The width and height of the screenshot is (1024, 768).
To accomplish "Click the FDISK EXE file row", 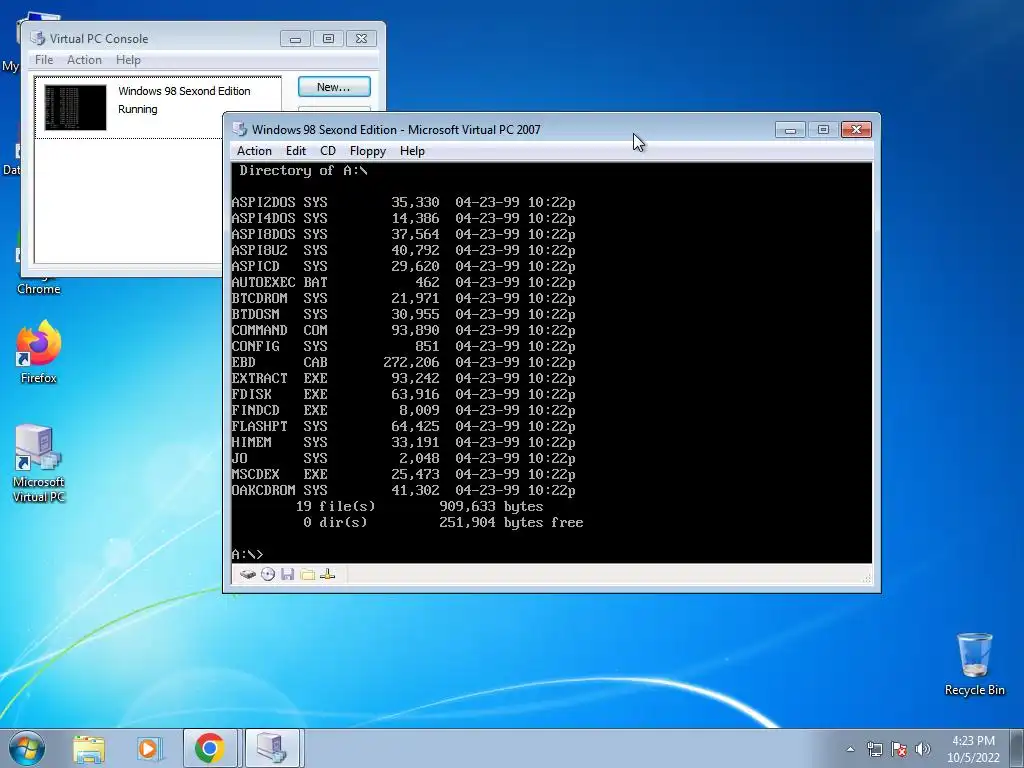I will 403,394.
